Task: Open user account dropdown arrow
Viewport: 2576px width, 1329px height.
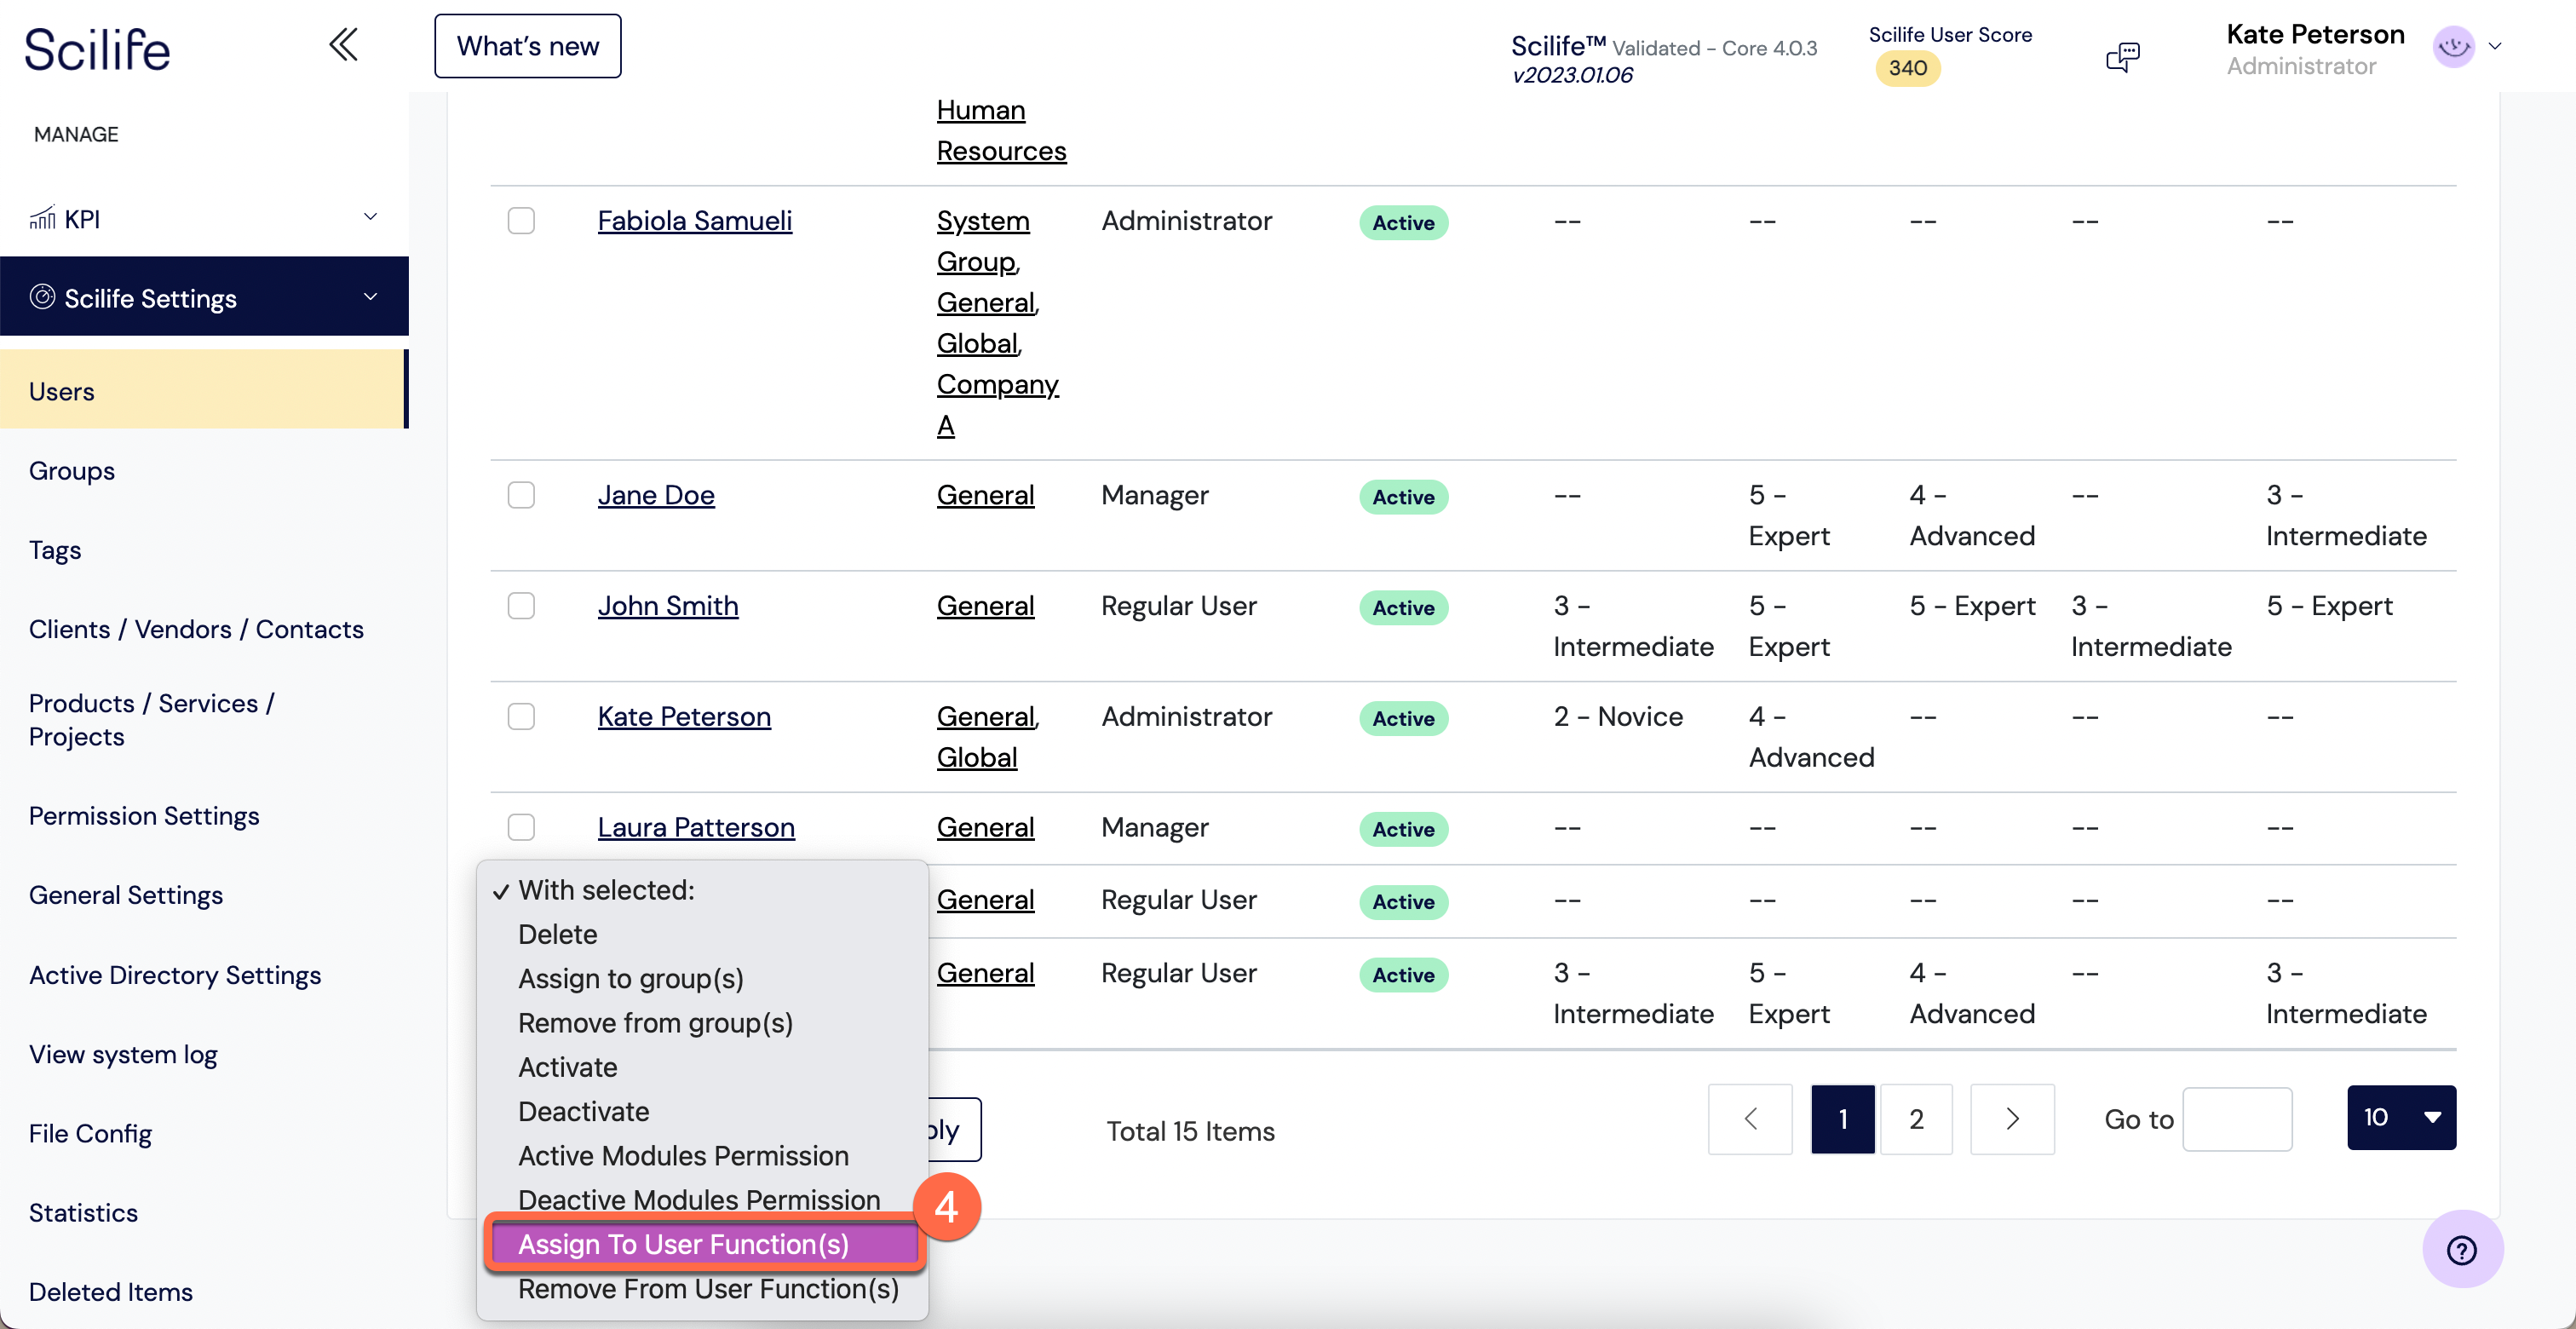Action: [2495, 46]
